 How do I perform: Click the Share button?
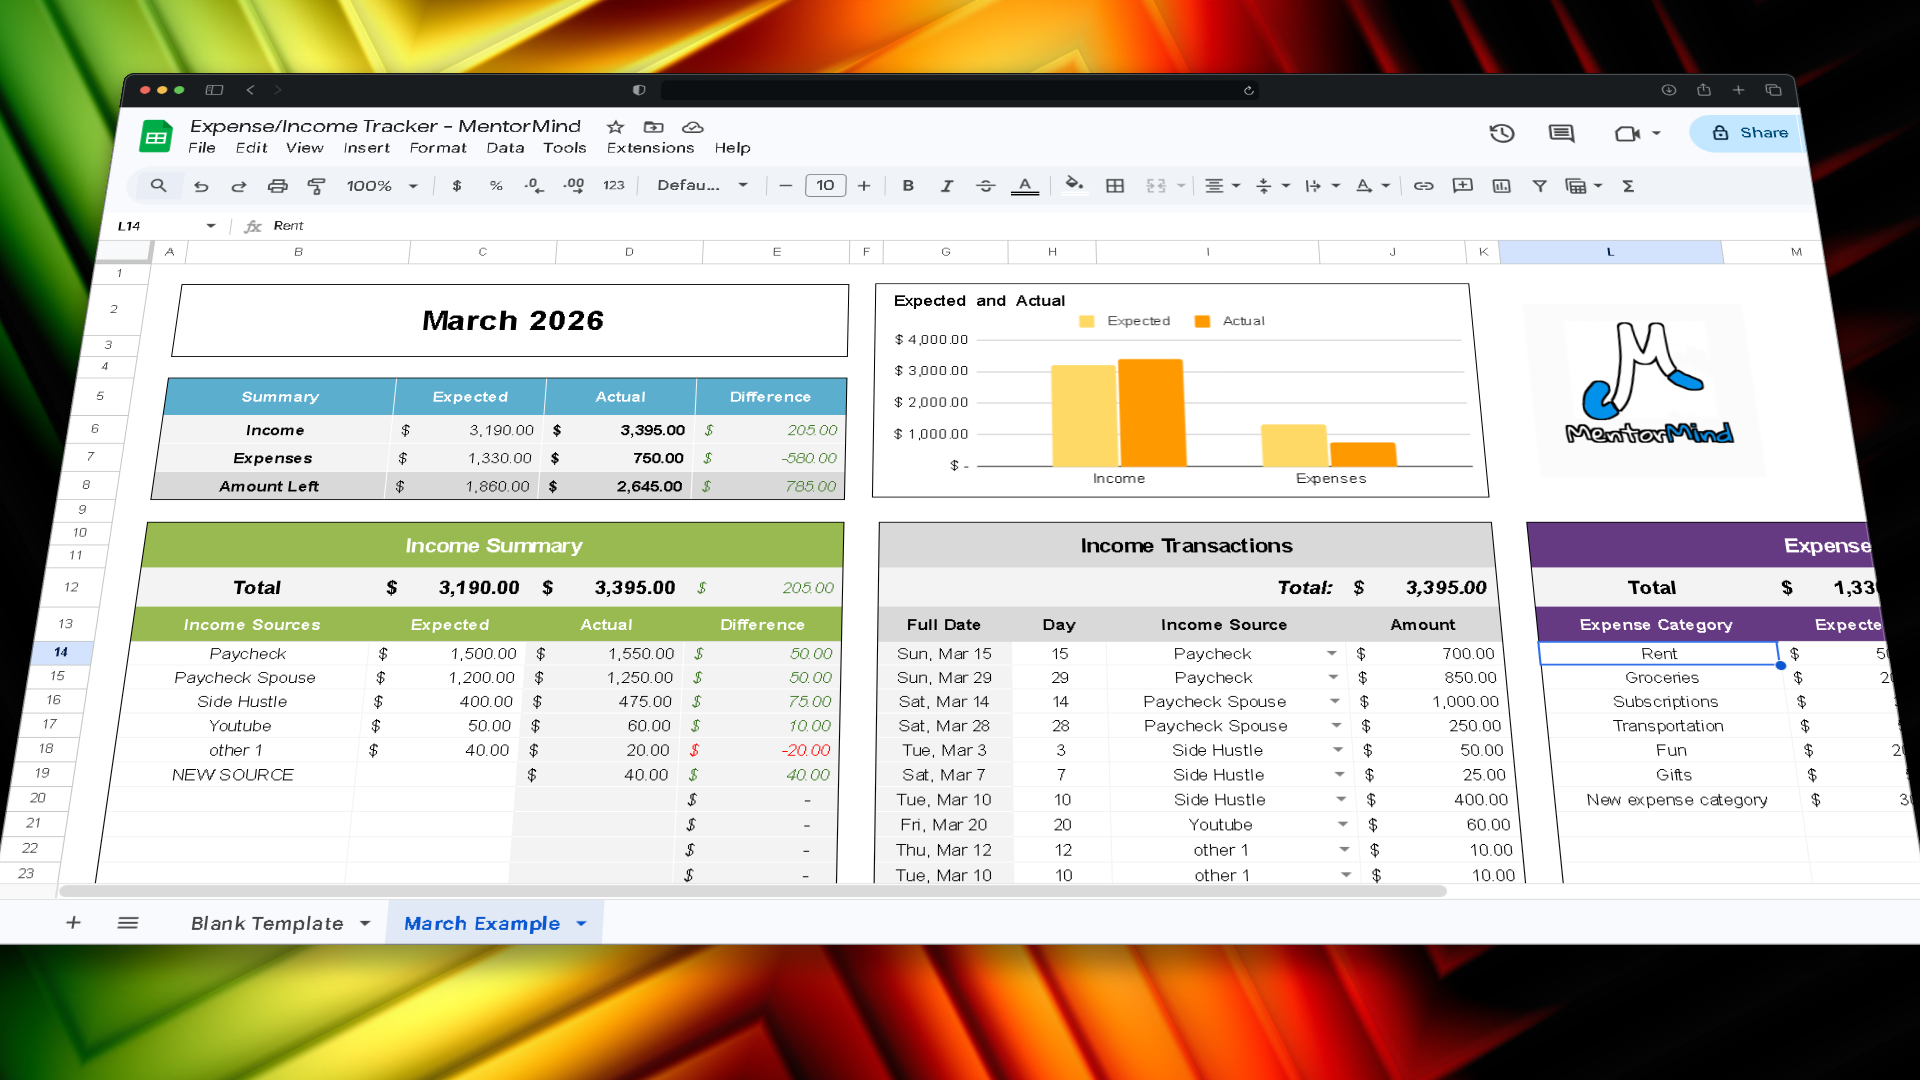(x=1749, y=133)
